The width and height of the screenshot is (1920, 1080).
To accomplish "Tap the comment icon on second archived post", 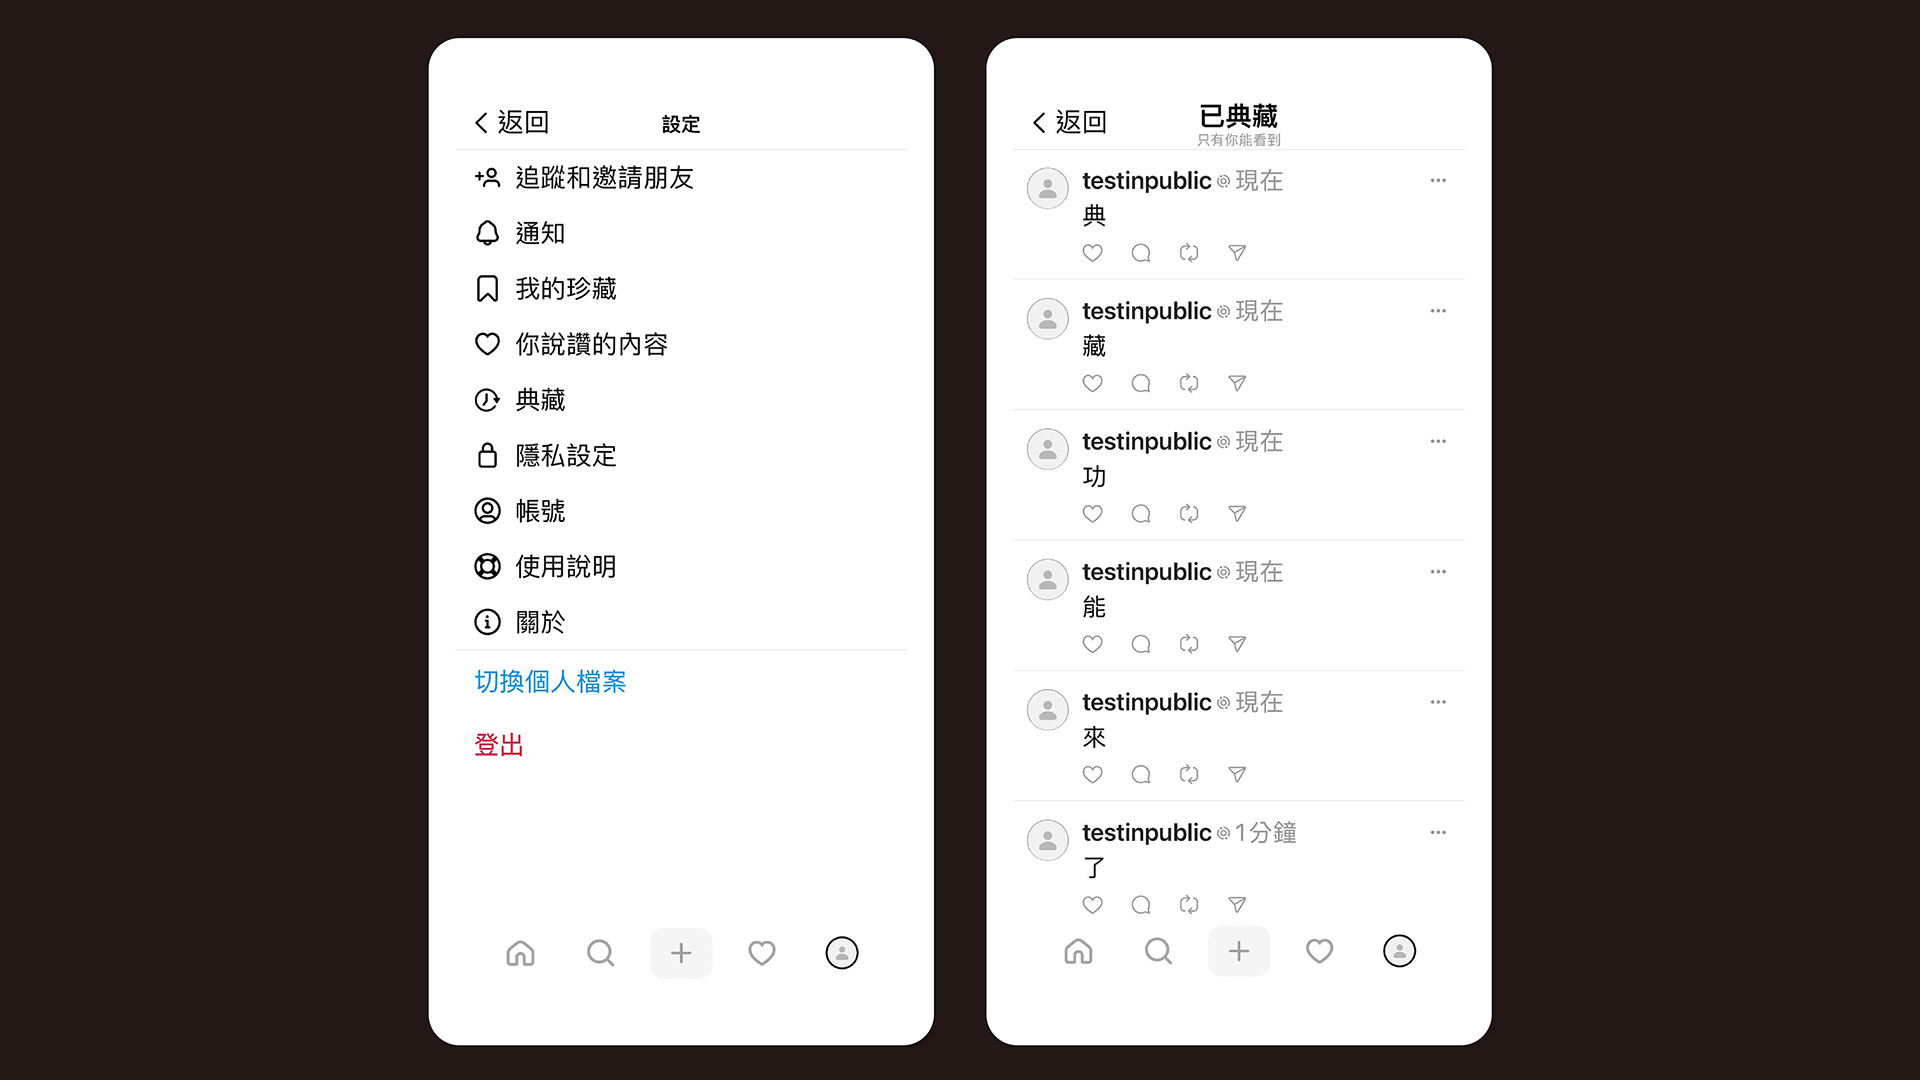I will coord(1139,382).
